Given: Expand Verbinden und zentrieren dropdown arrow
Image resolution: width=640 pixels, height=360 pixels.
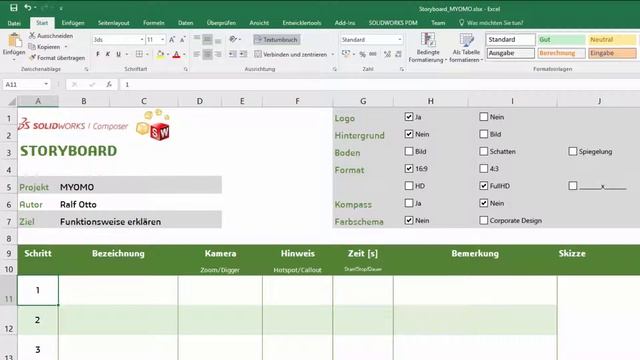Looking at the screenshot, I should (x=333, y=54).
